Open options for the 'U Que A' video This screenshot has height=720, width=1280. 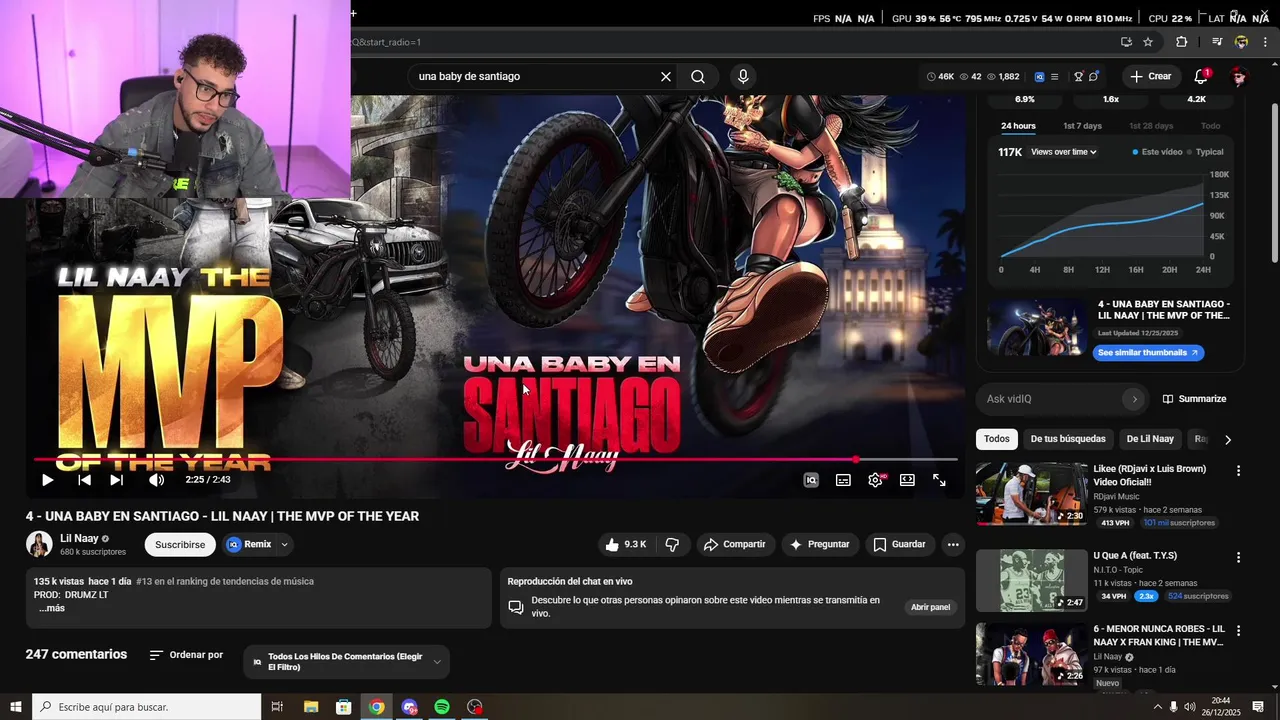click(x=1238, y=558)
